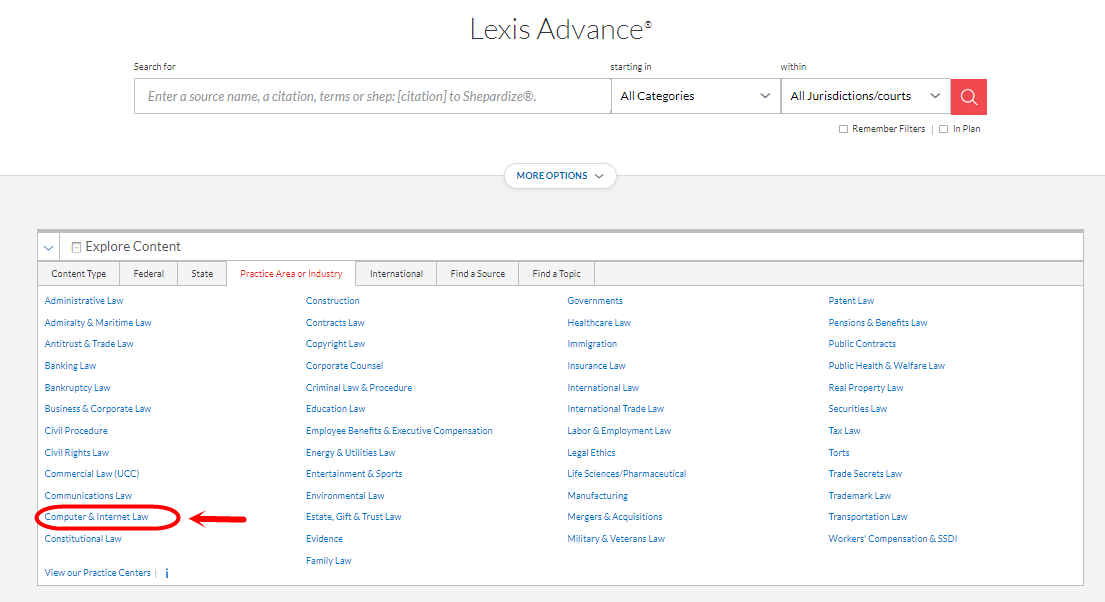
Task: Select International Trade Law
Action: 615,409
